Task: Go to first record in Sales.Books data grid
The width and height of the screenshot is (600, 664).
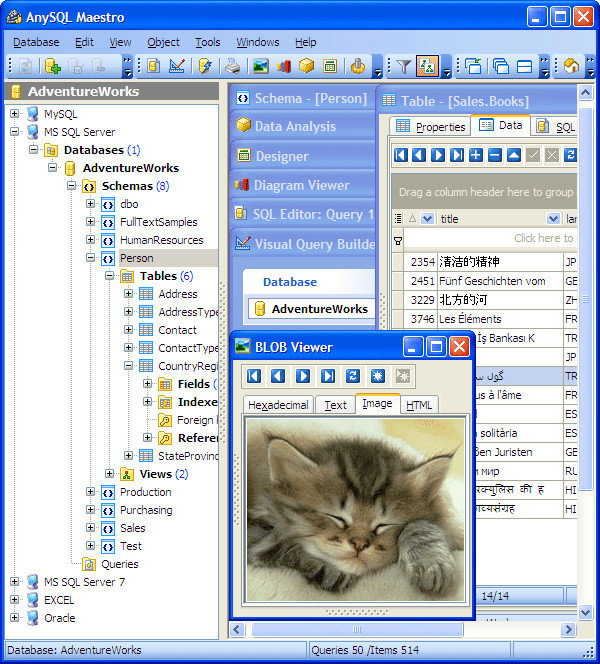Action: point(401,155)
